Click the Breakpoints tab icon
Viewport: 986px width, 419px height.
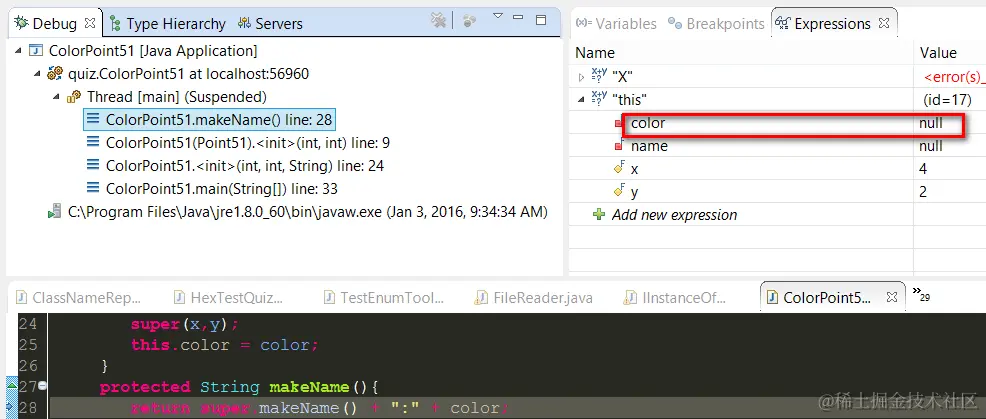click(x=675, y=24)
